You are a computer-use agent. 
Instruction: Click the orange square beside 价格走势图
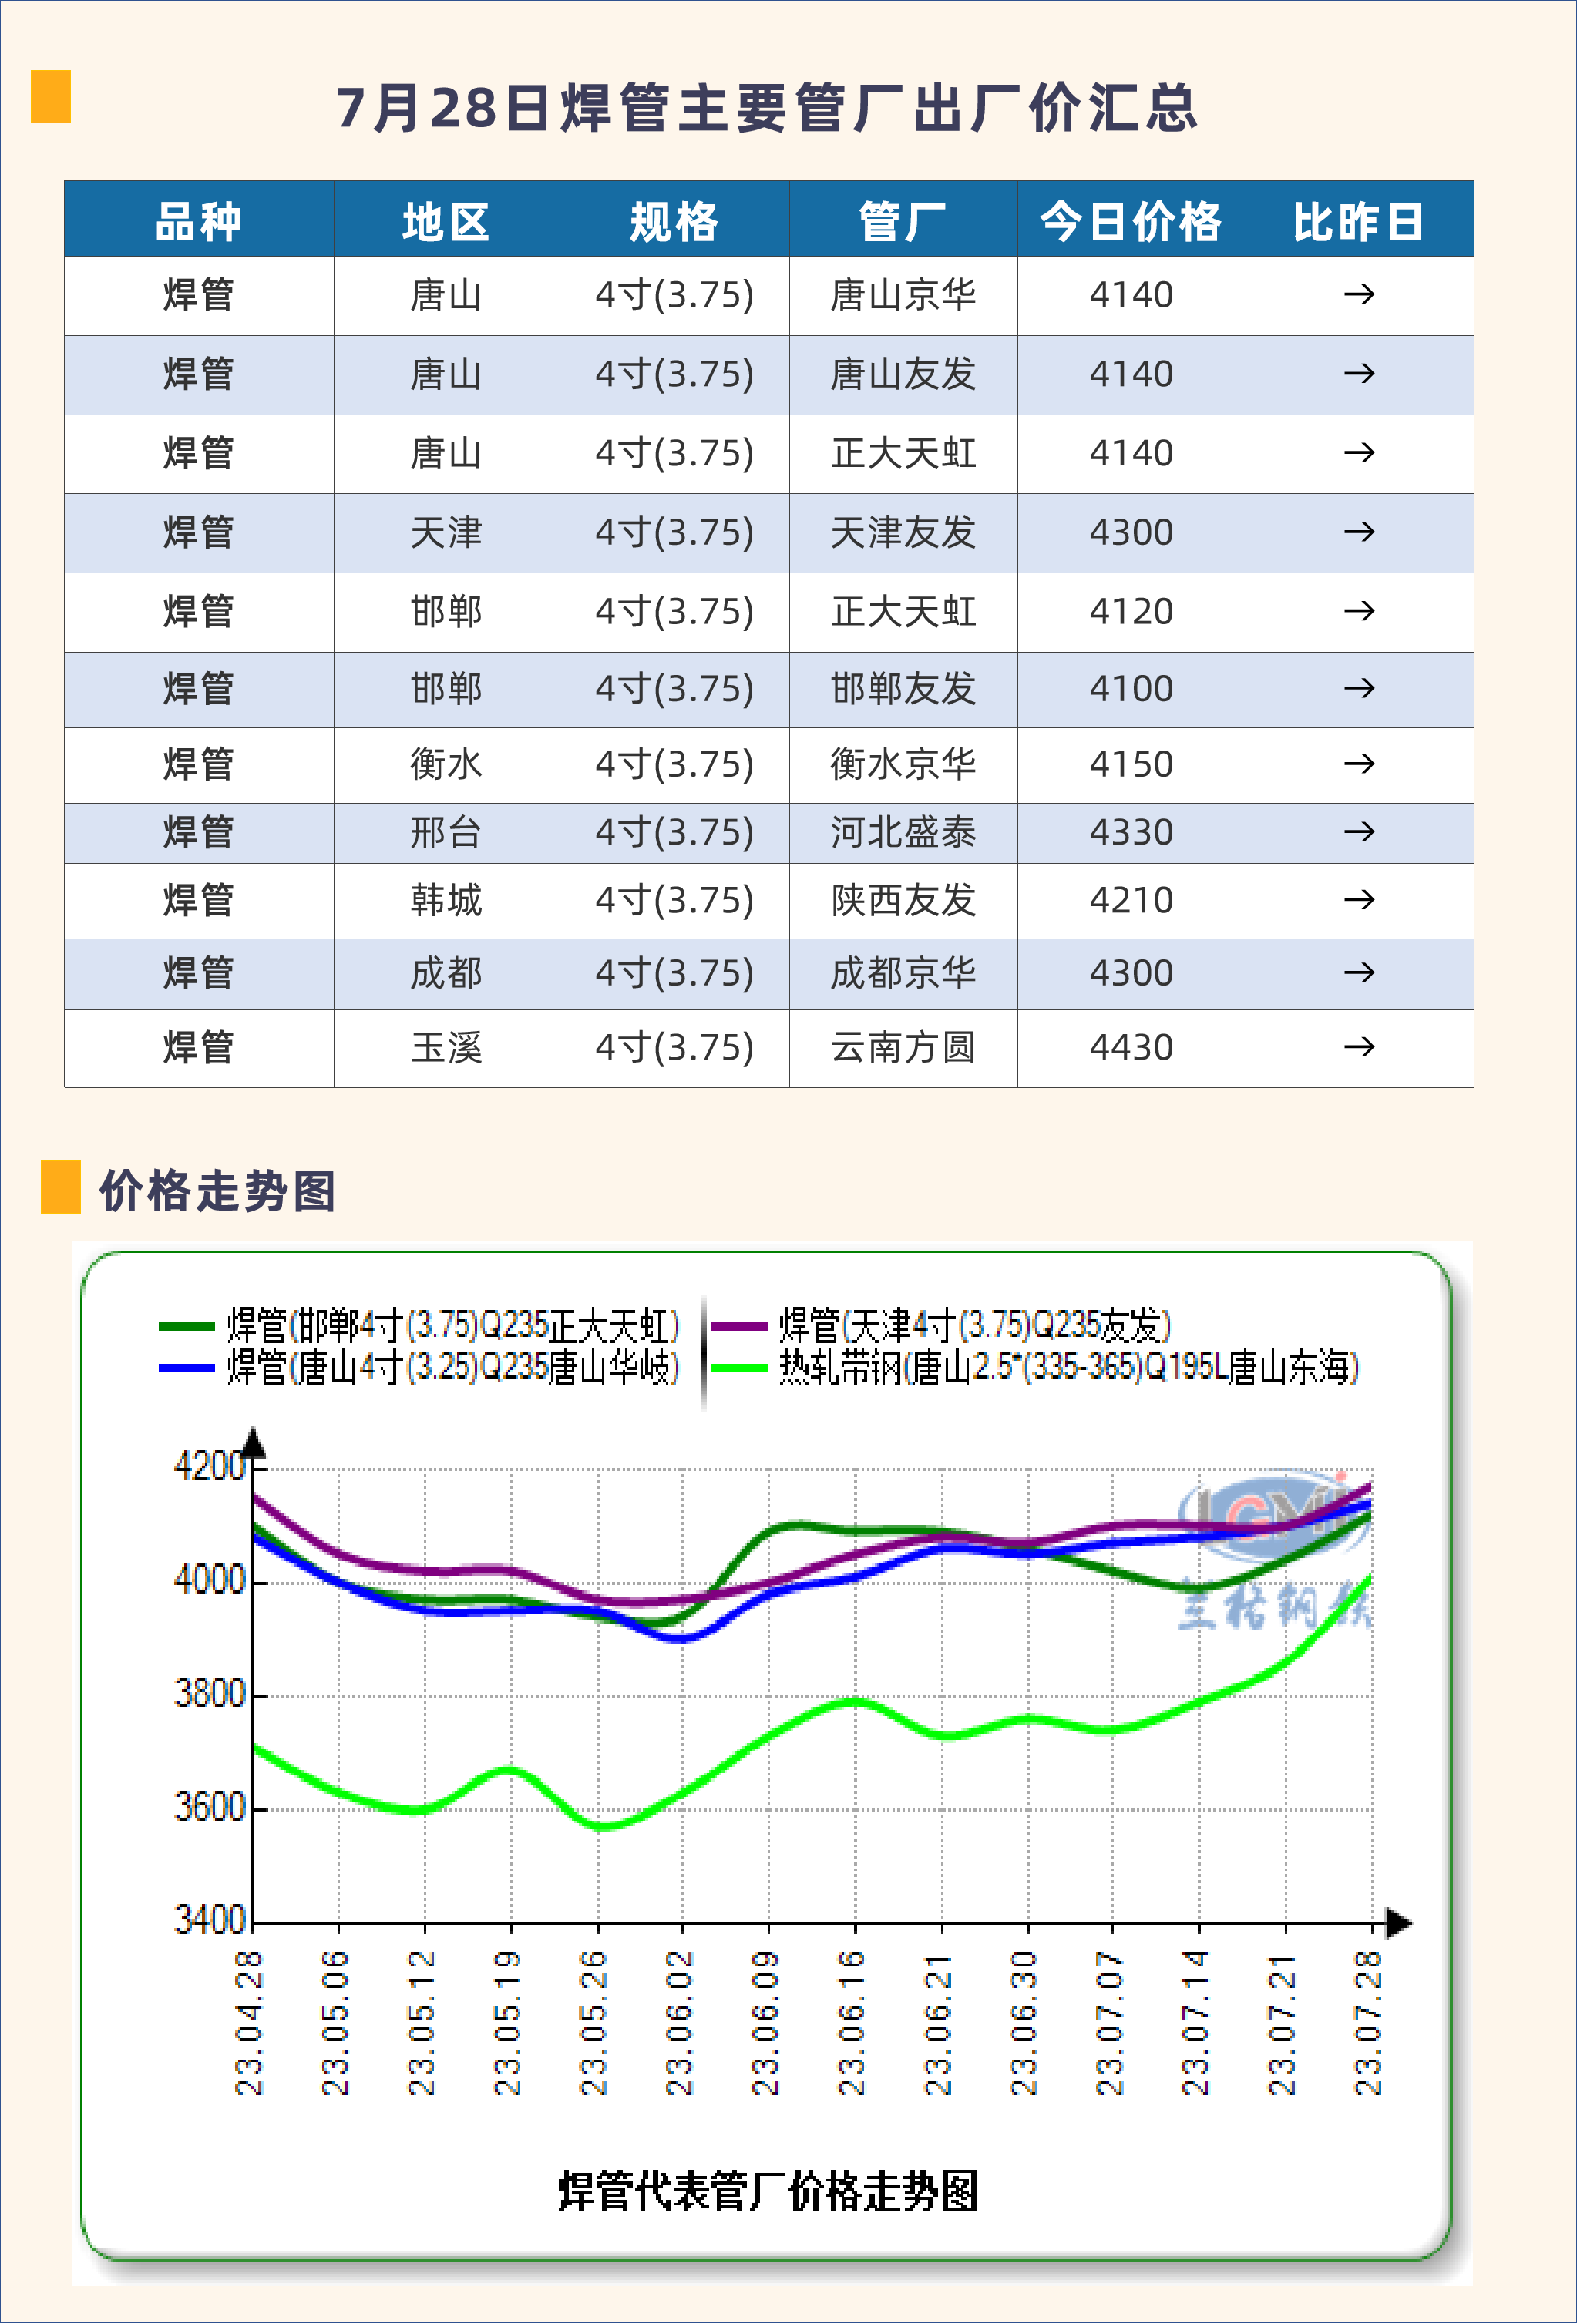click(x=60, y=1187)
